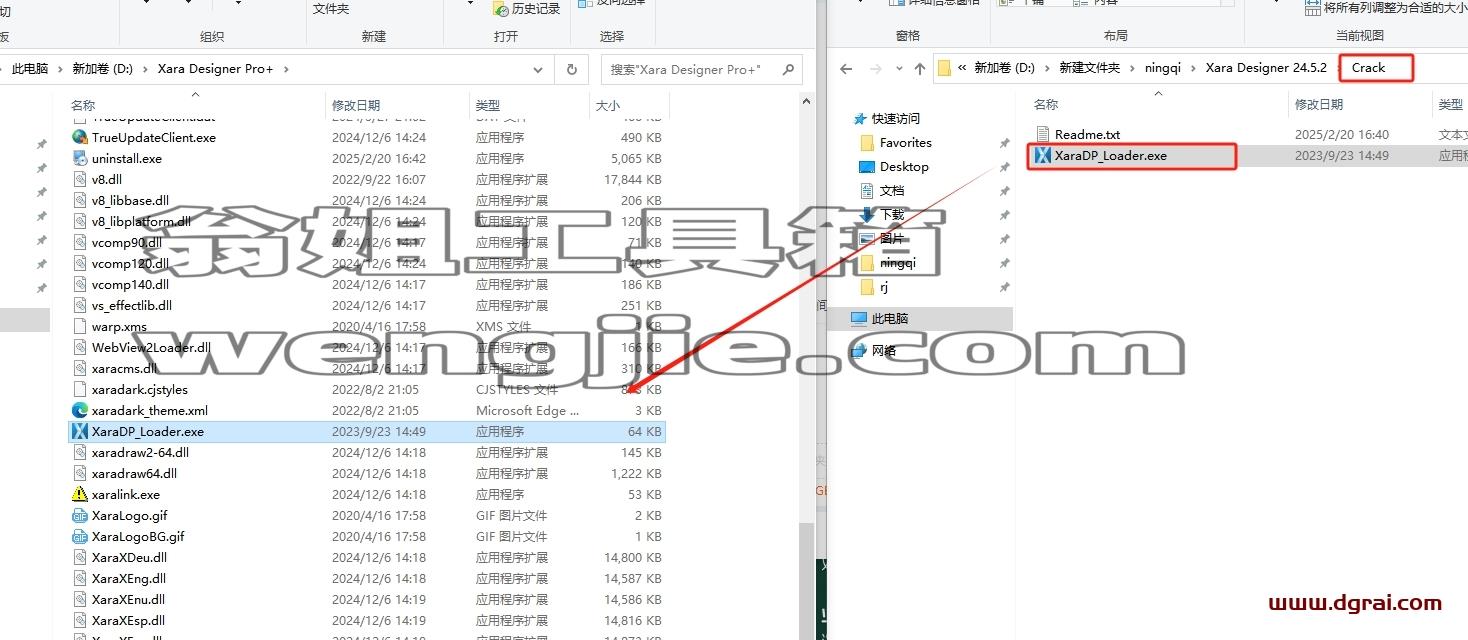
Task: Expand the chevron after Xara Designer Pro+
Action: pos(285,69)
